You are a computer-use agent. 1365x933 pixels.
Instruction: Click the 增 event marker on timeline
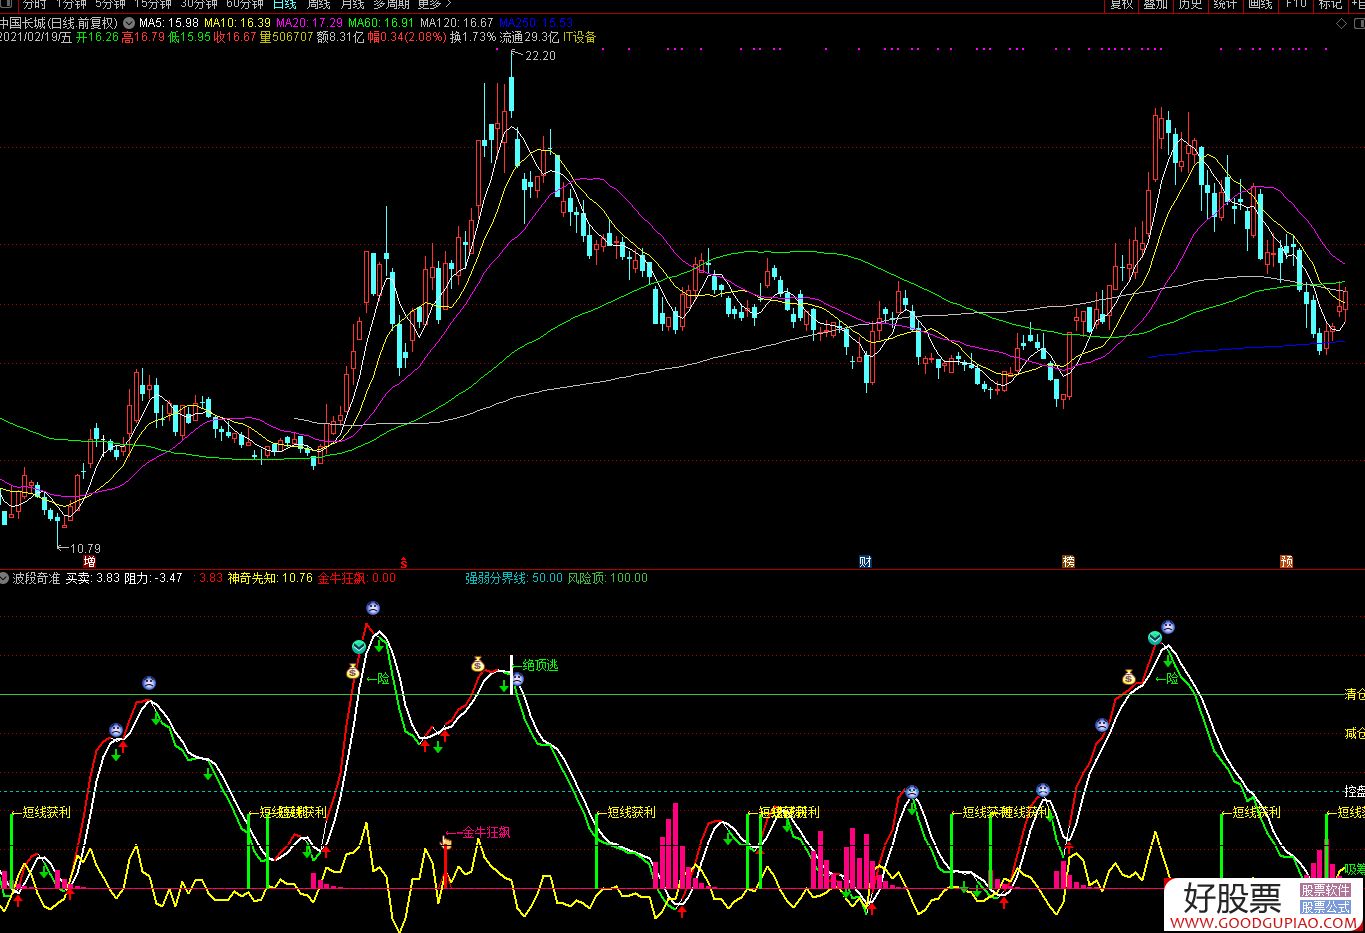coord(90,562)
